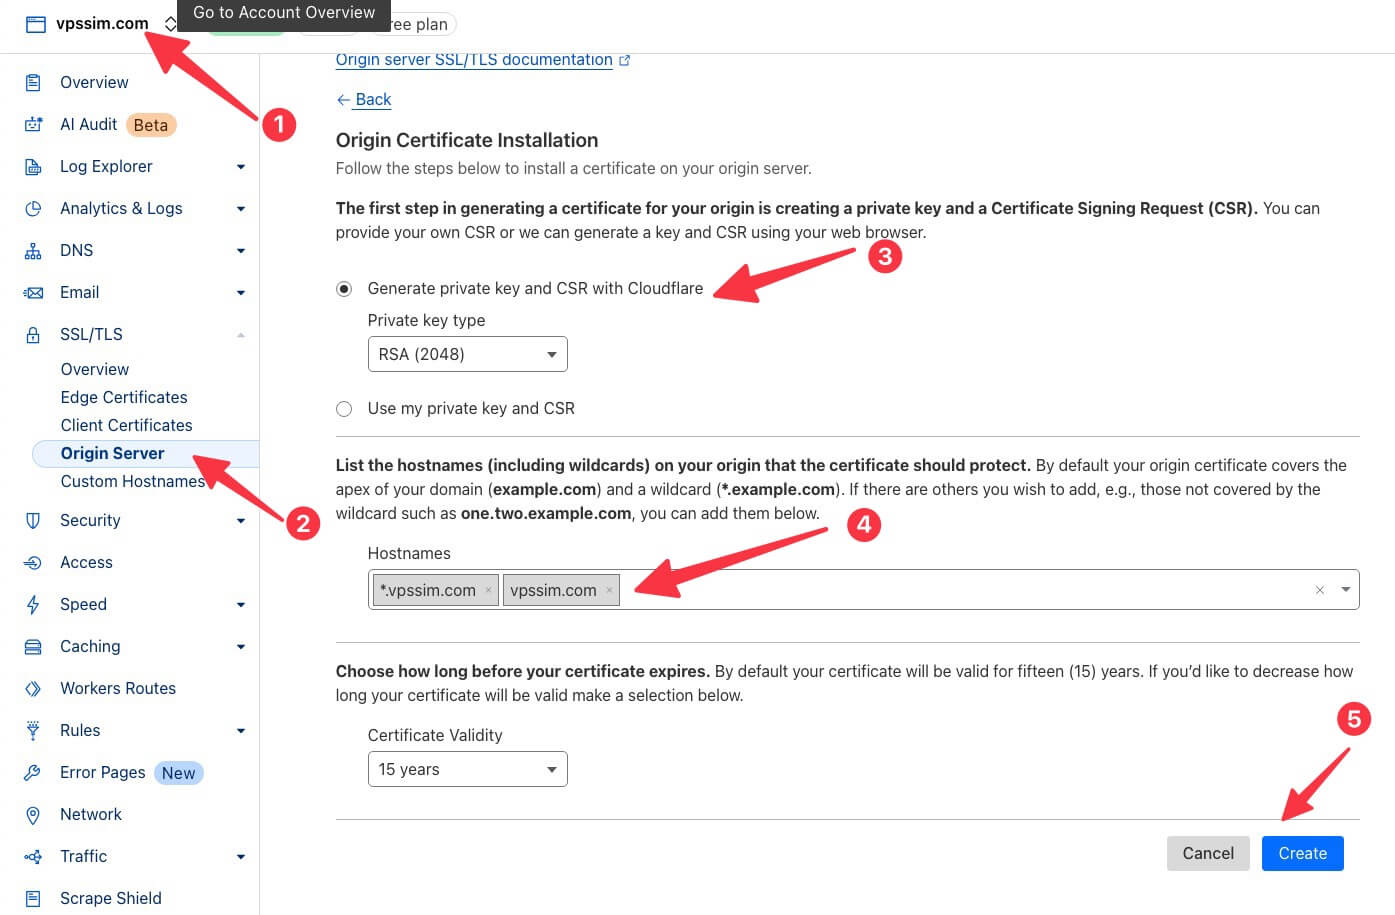Screen dimensions: 1395x915
Task: Click the vpssim.com domain name header
Action: coord(102,23)
